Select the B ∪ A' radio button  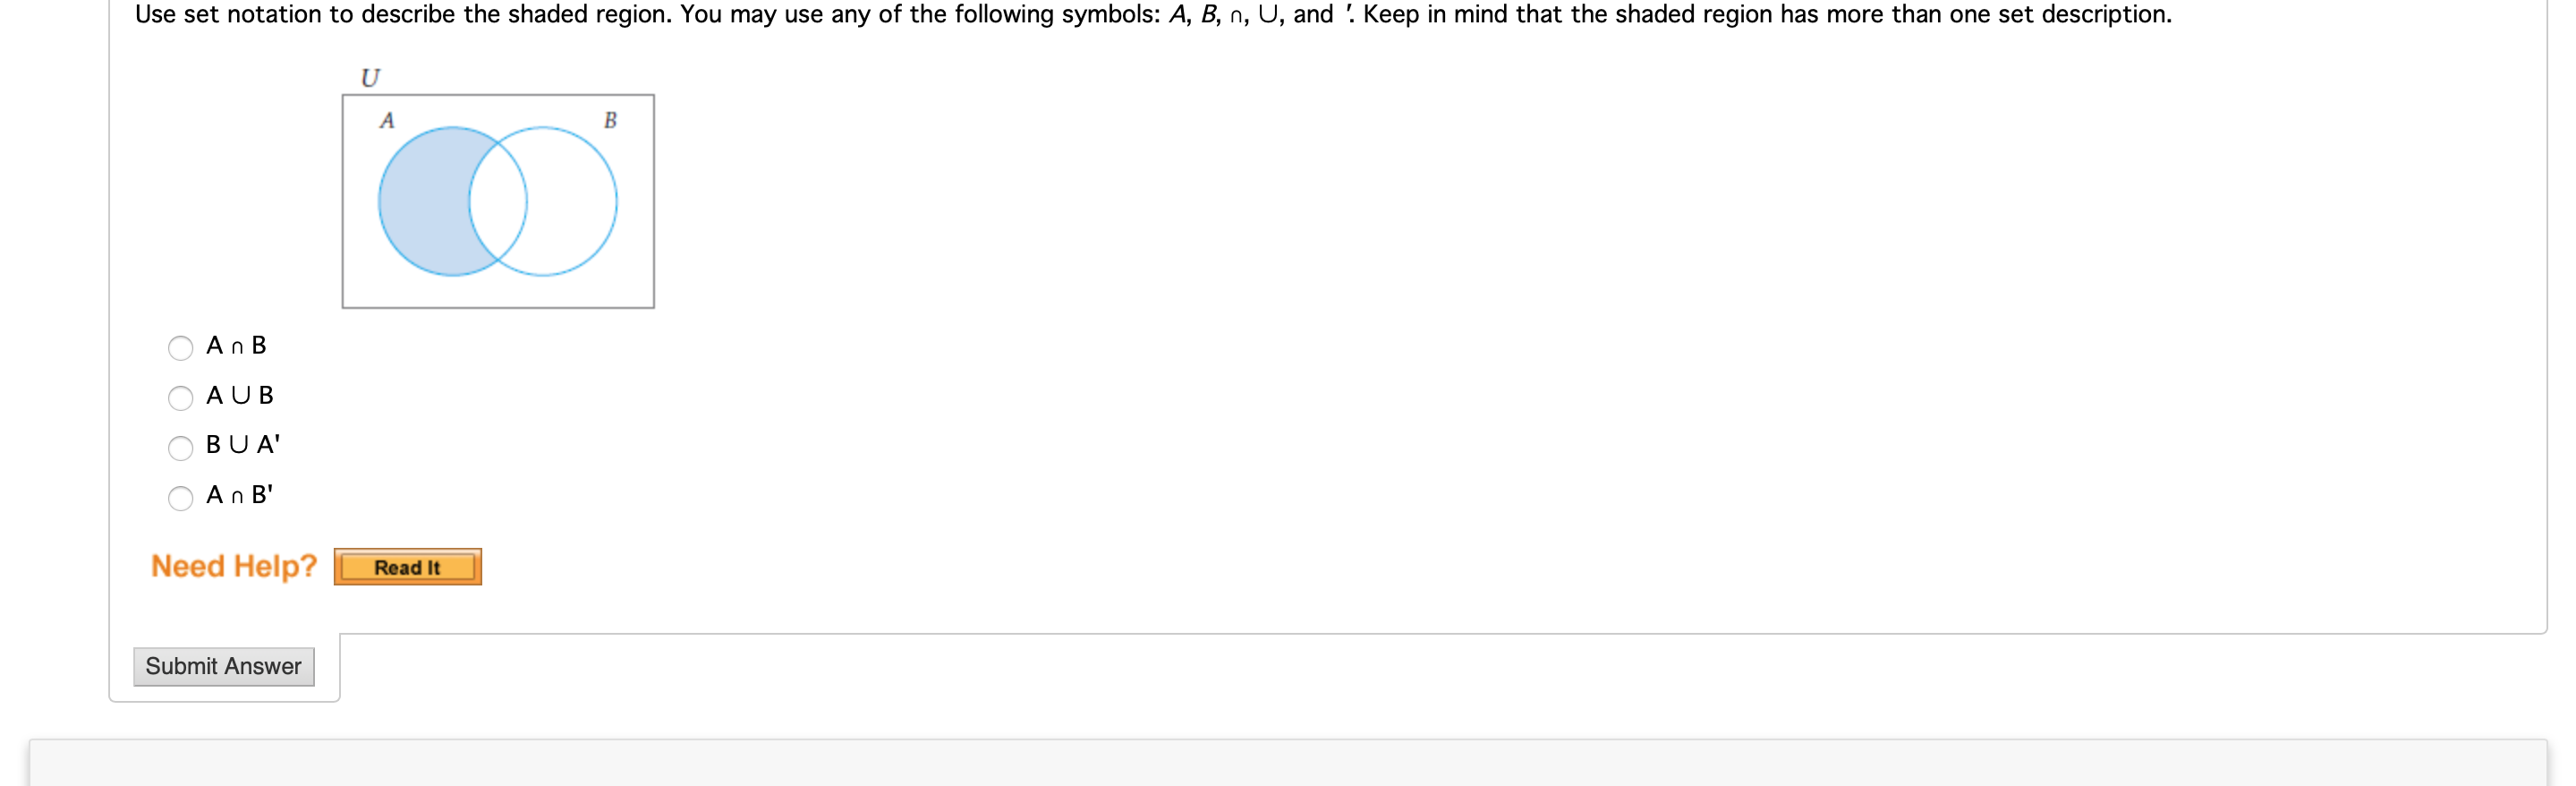tap(181, 448)
